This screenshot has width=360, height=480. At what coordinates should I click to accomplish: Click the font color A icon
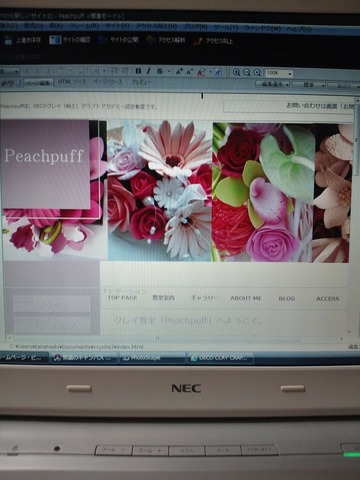[x=201, y=72]
